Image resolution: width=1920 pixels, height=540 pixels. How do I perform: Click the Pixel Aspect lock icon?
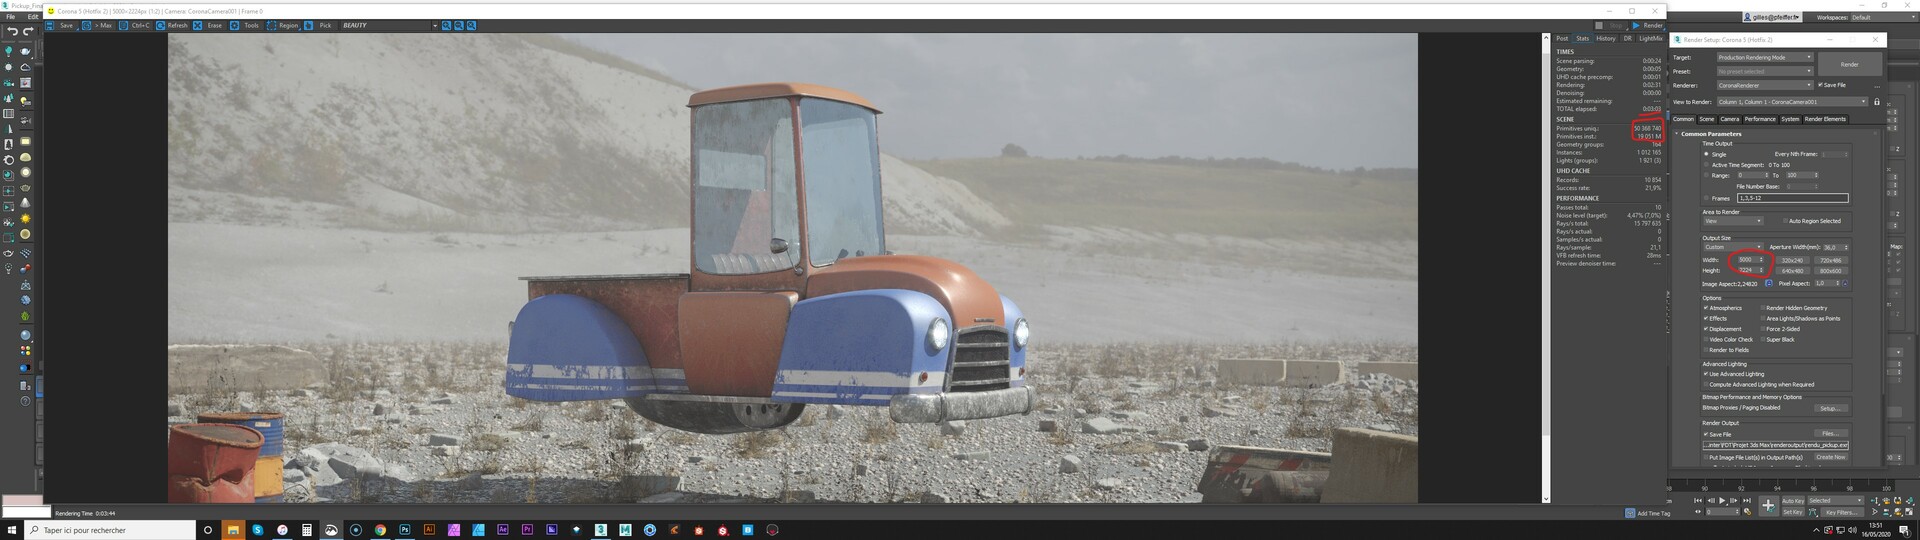pyautogui.click(x=1844, y=283)
